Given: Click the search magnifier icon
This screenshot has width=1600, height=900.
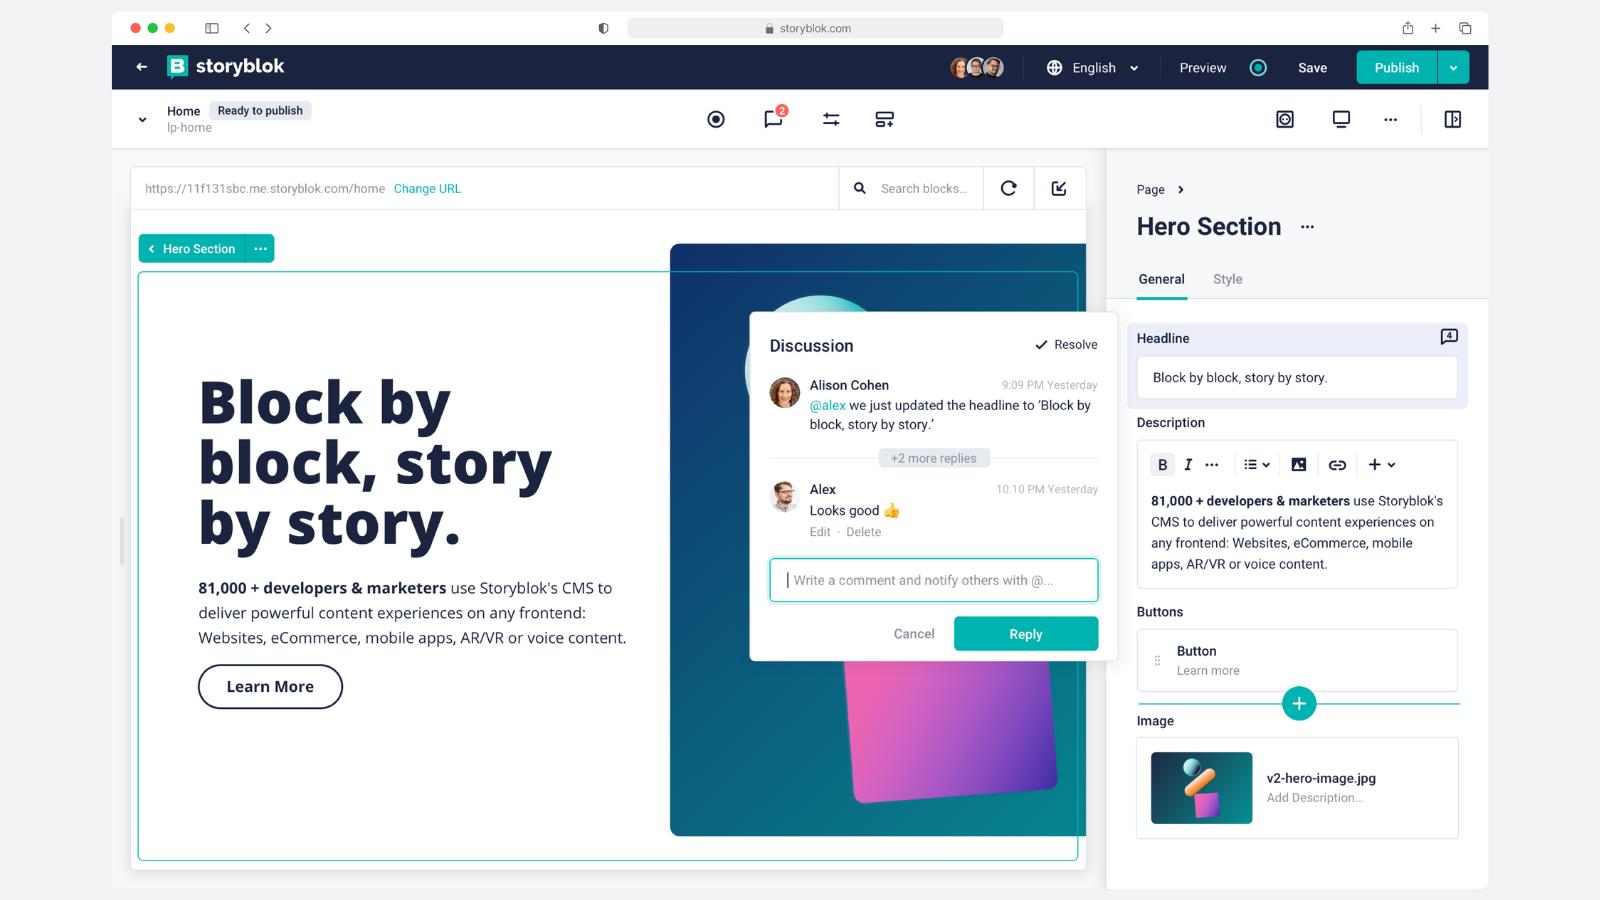Looking at the screenshot, I should [x=860, y=188].
